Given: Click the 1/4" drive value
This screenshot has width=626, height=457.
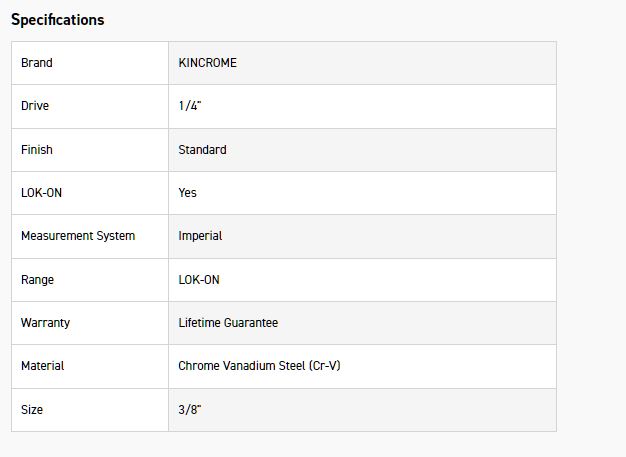Looking at the screenshot, I should tap(190, 106).
